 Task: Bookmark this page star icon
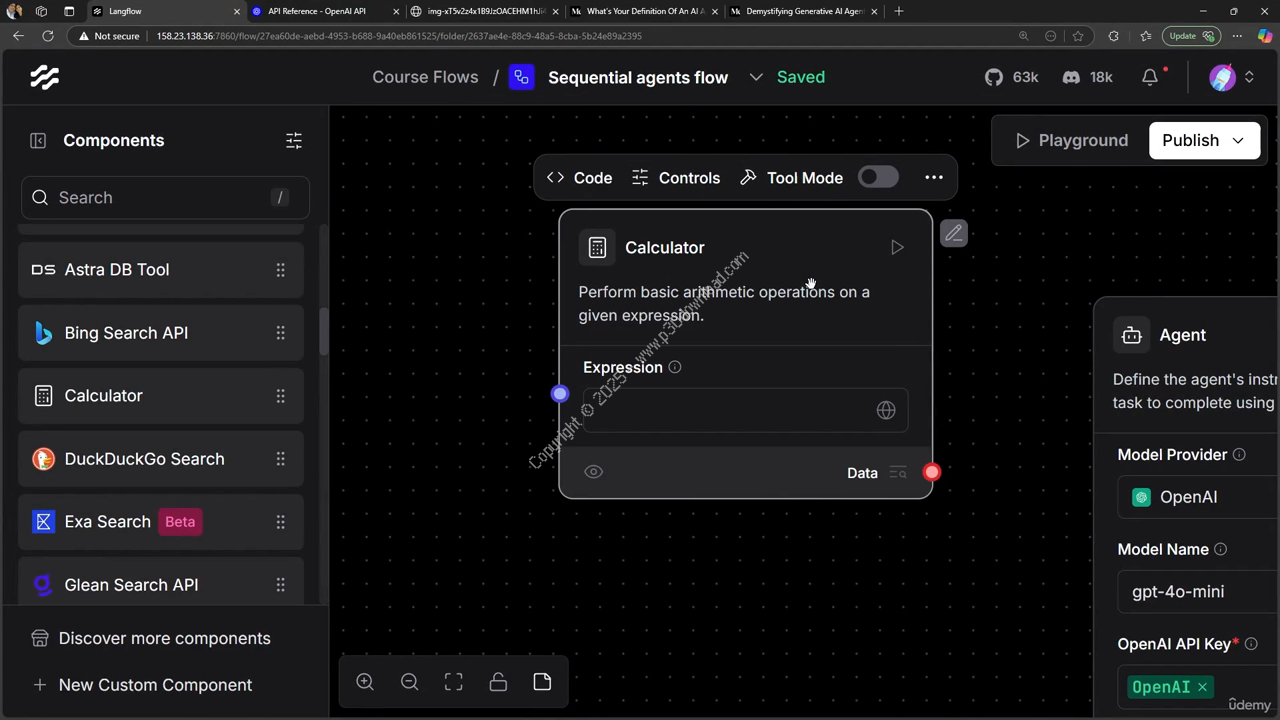[x=1078, y=36]
